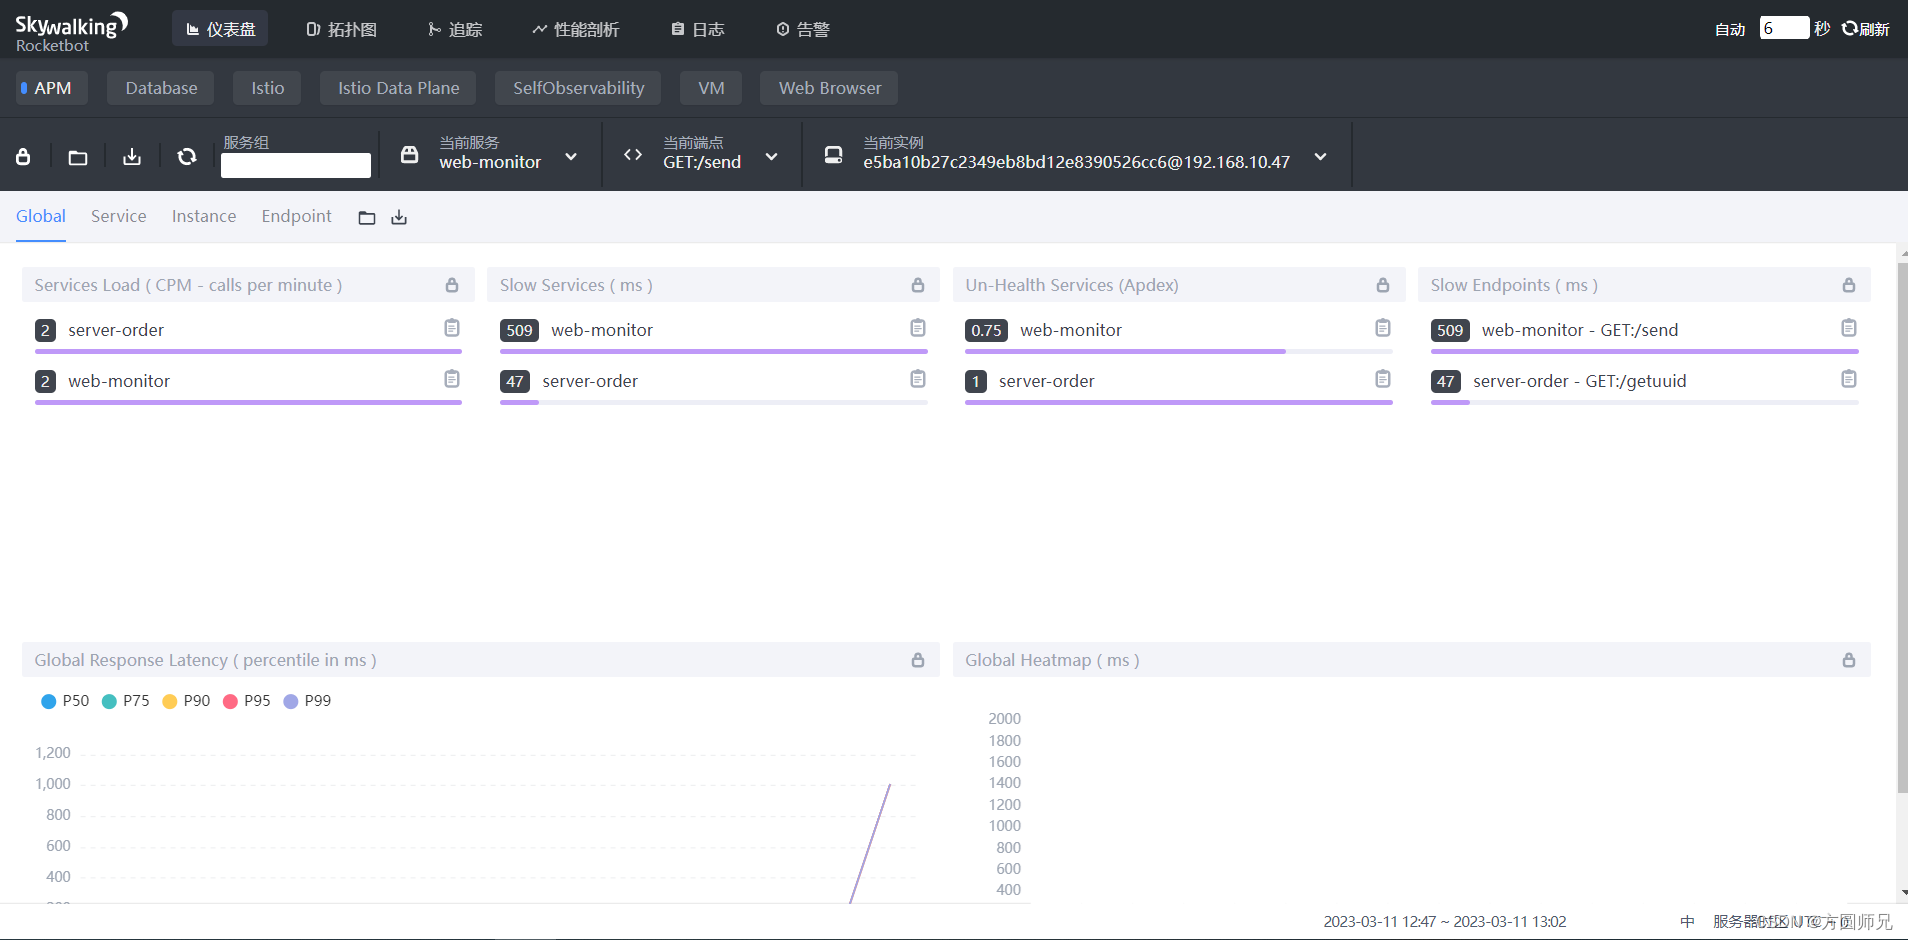Expand the current instance dropdown

pyautogui.click(x=1321, y=157)
